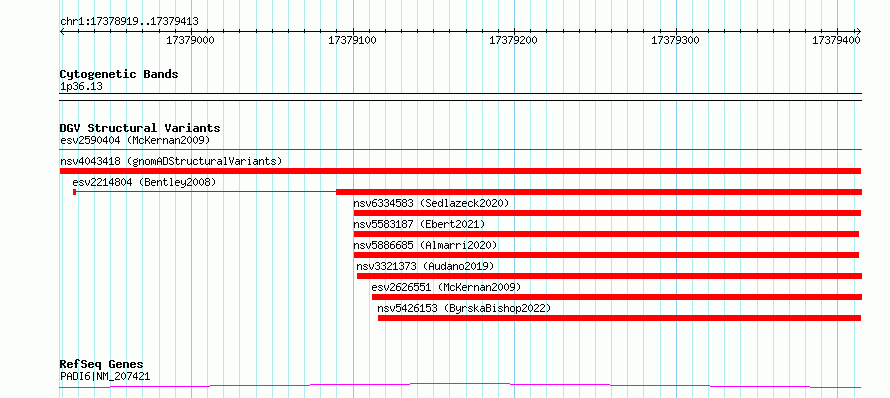Click the red bar under nsv5886685
890x398 pixels.
click(606, 255)
